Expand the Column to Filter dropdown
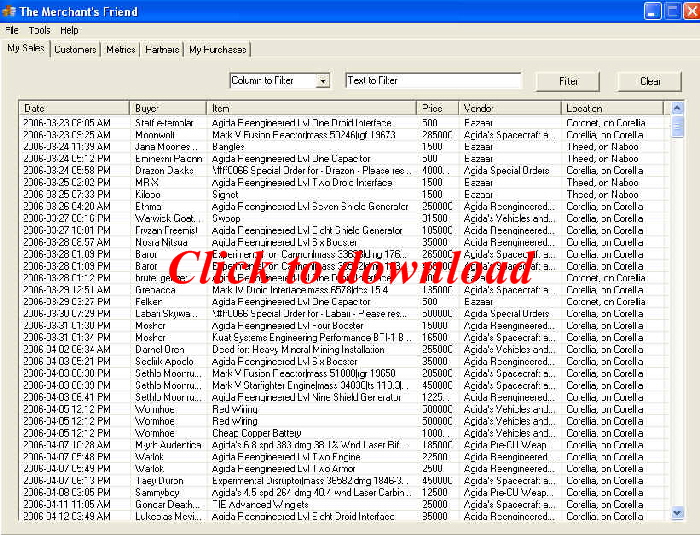 (322, 81)
